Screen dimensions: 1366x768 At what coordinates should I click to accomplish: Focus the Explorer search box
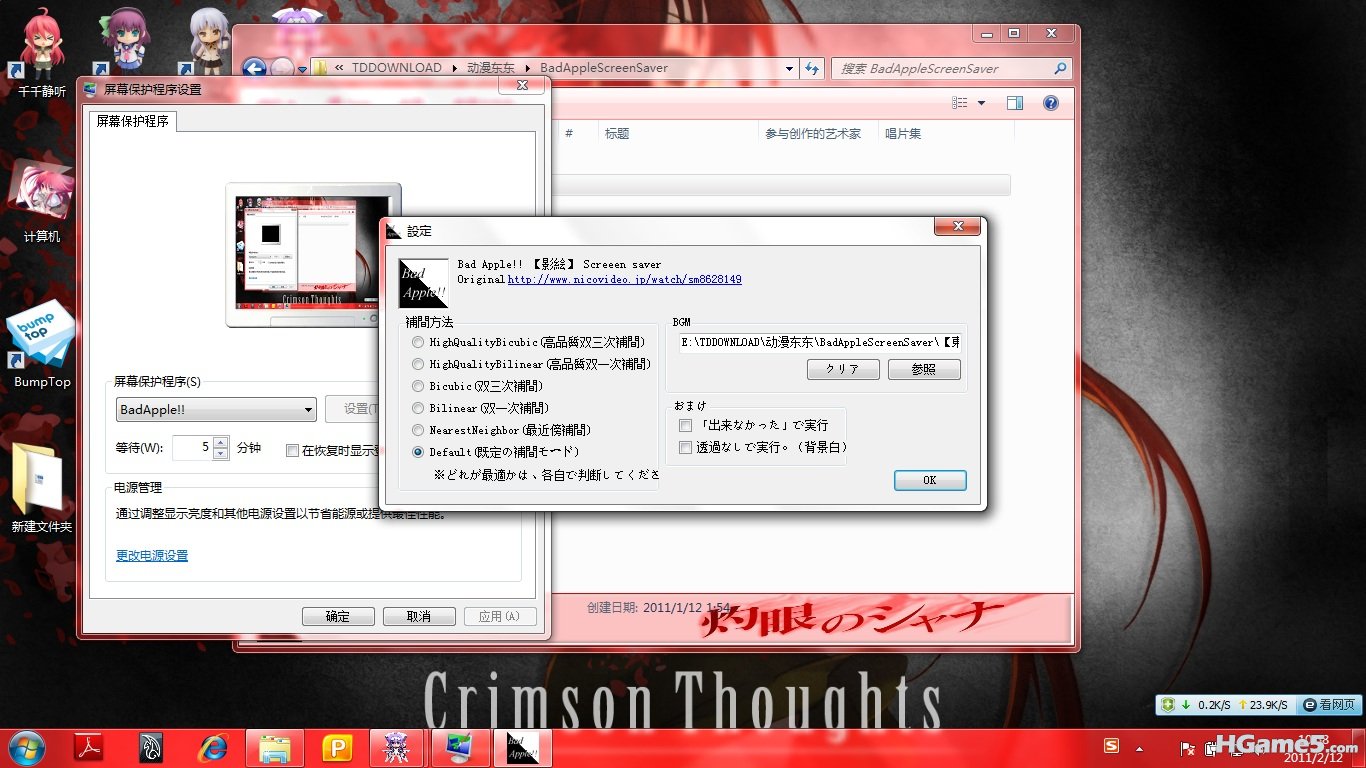pos(942,69)
